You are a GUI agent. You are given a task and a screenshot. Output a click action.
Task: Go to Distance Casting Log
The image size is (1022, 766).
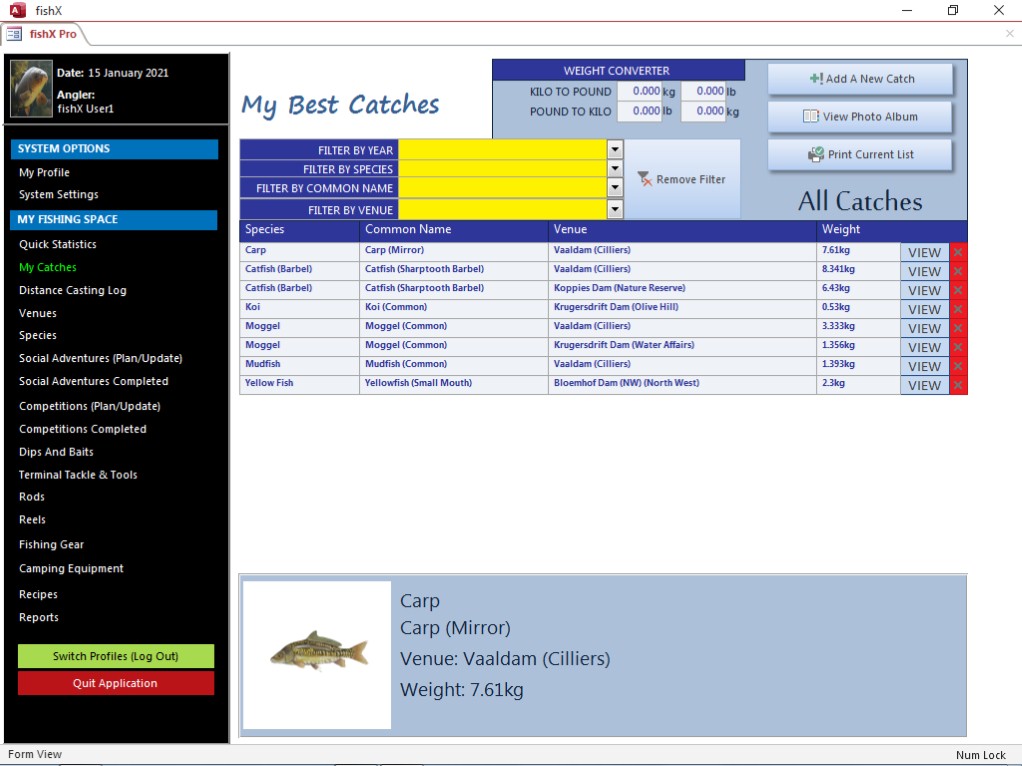point(73,290)
